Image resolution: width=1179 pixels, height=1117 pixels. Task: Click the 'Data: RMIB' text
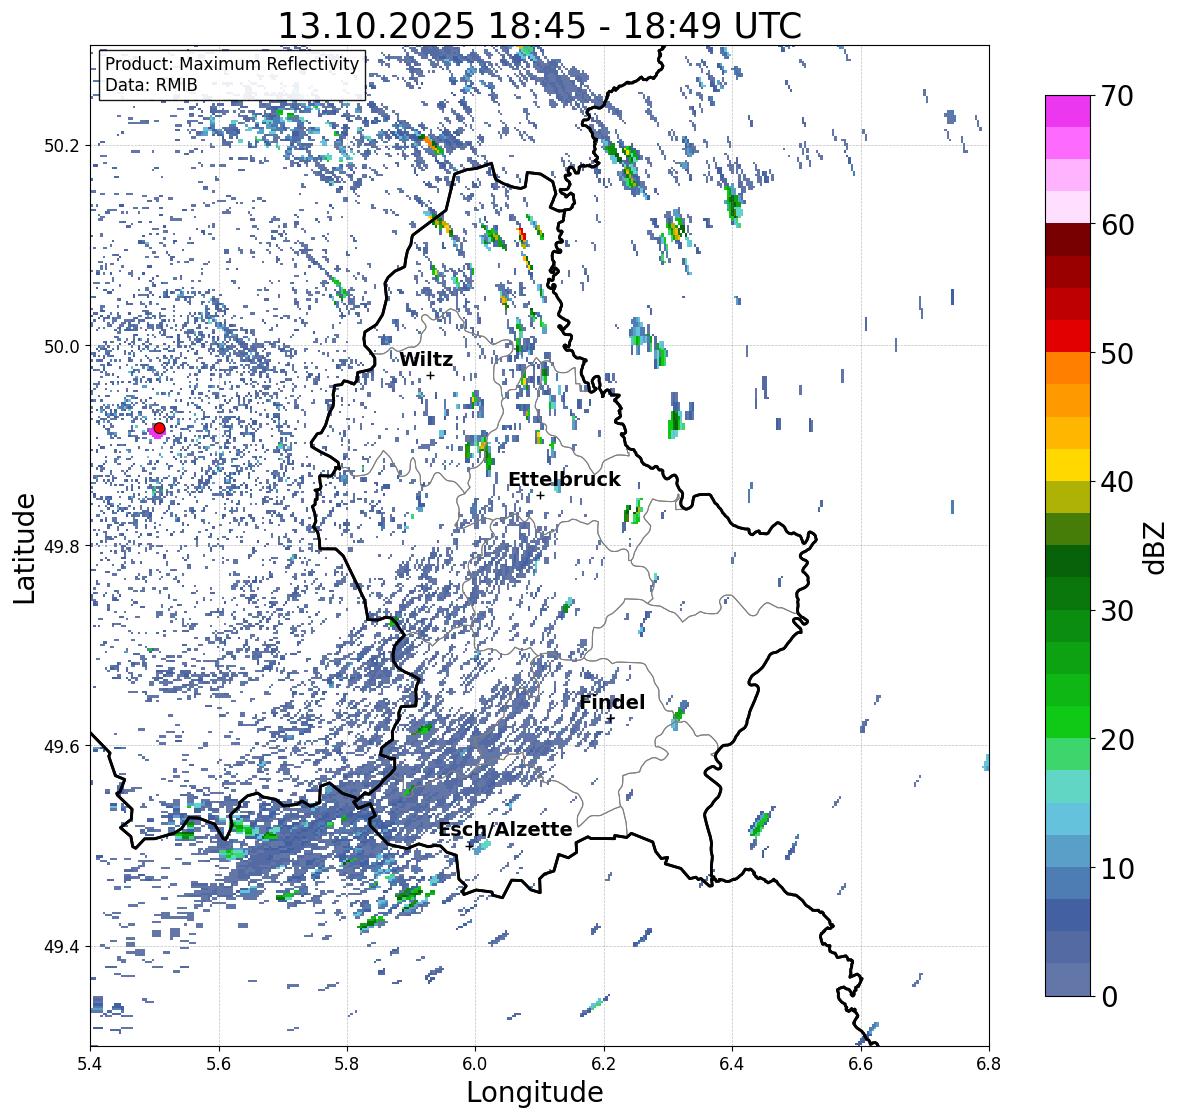[151, 85]
